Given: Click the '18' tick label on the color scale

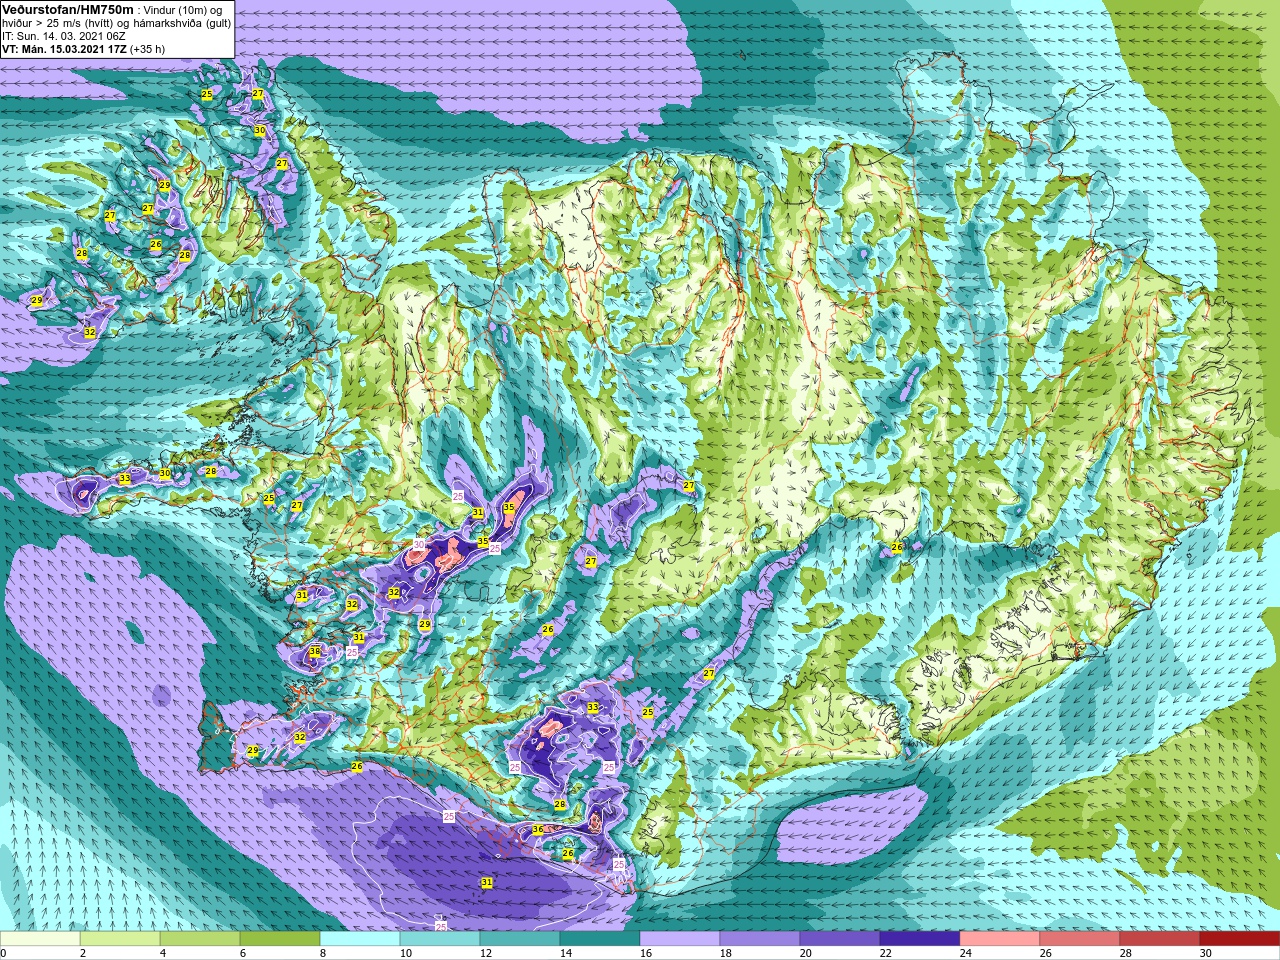Looking at the screenshot, I should (726, 953).
